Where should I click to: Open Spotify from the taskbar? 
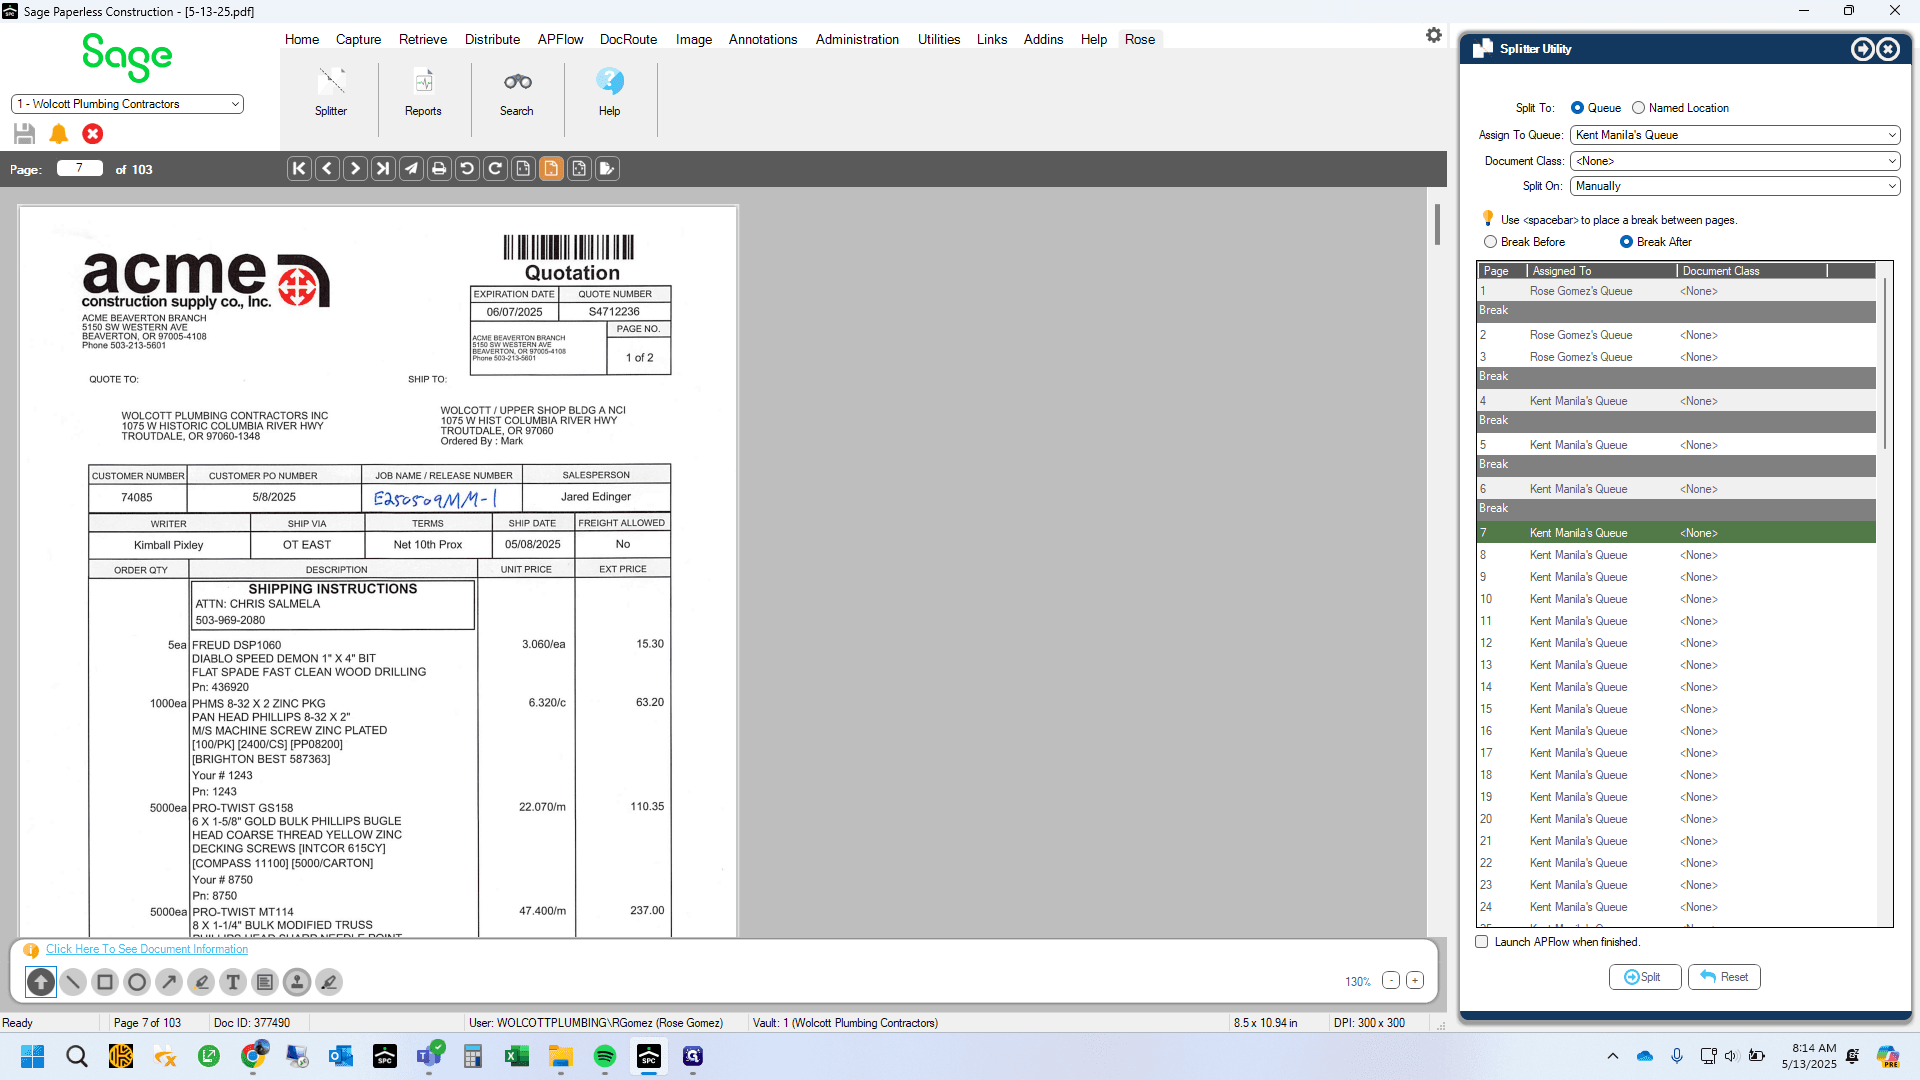pos(605,1056)
